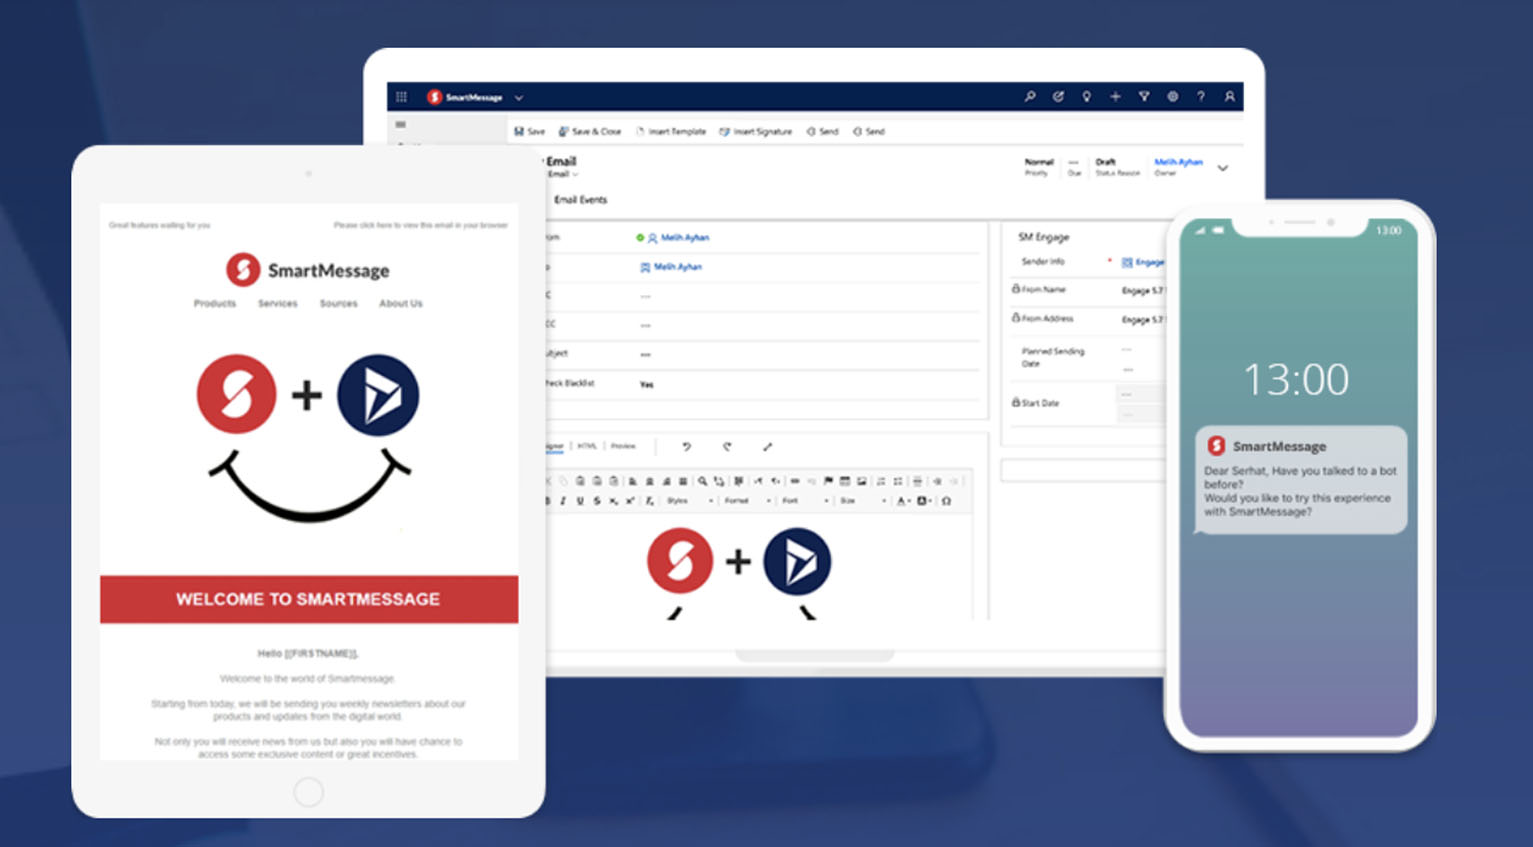Open the Melih Ayhan link in the To field

click(x=678, y=267)
